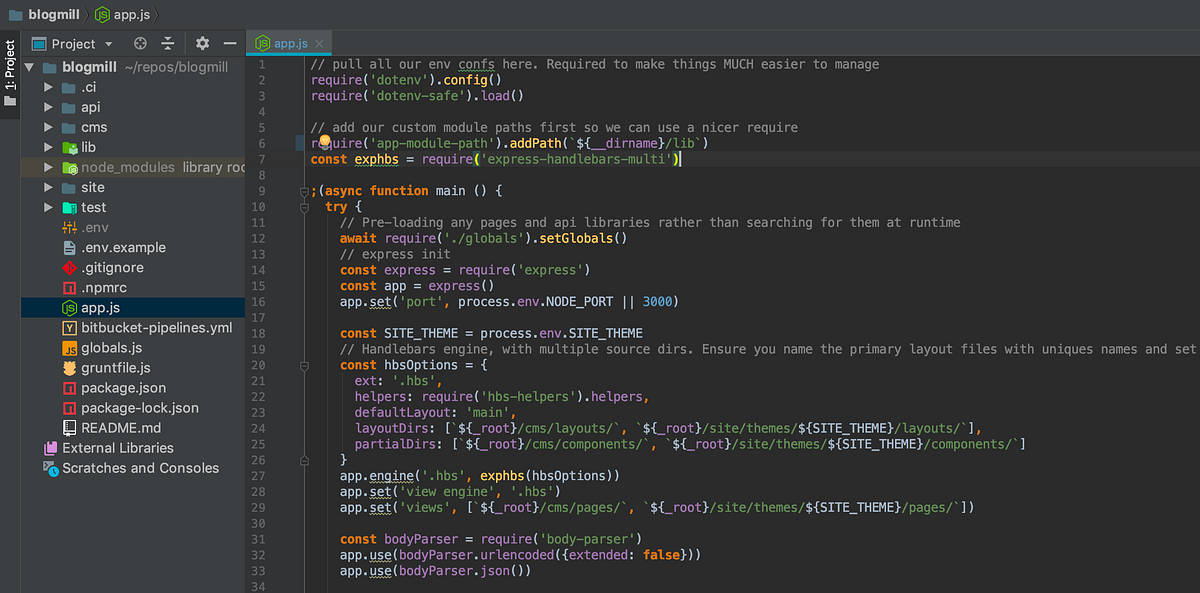This screenshot has width=1200, height=593.
Task: Click the Scratches and Consoles icon
Action: (x=50, y=468)
